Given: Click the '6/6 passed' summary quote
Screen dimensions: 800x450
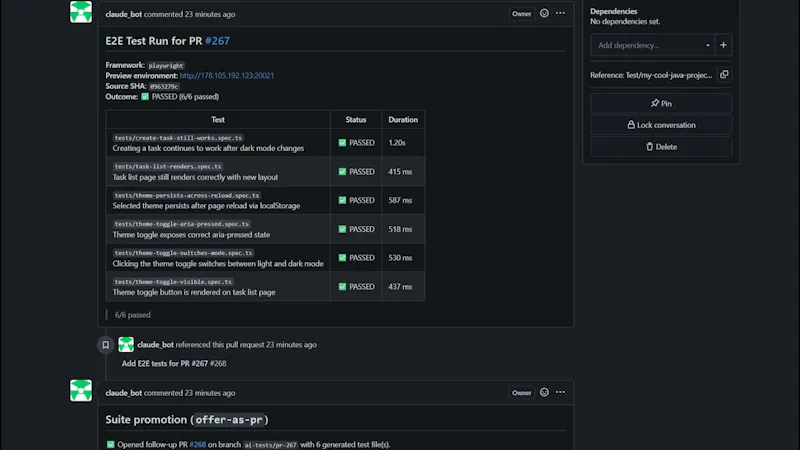Looking at the screenshot, I should (x=133, y=315).
